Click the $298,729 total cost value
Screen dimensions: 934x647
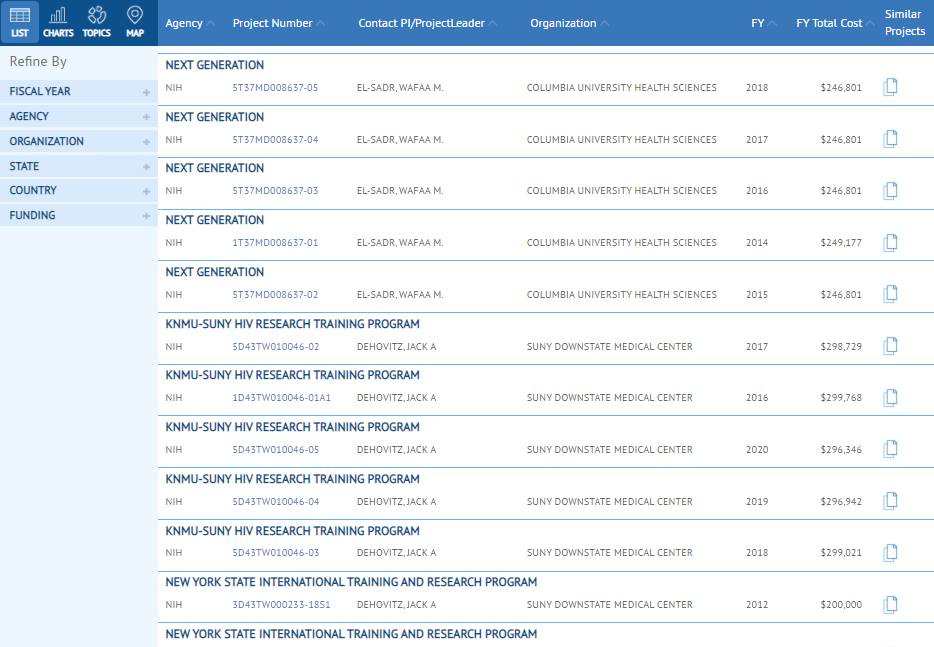(x=841, y=347)
